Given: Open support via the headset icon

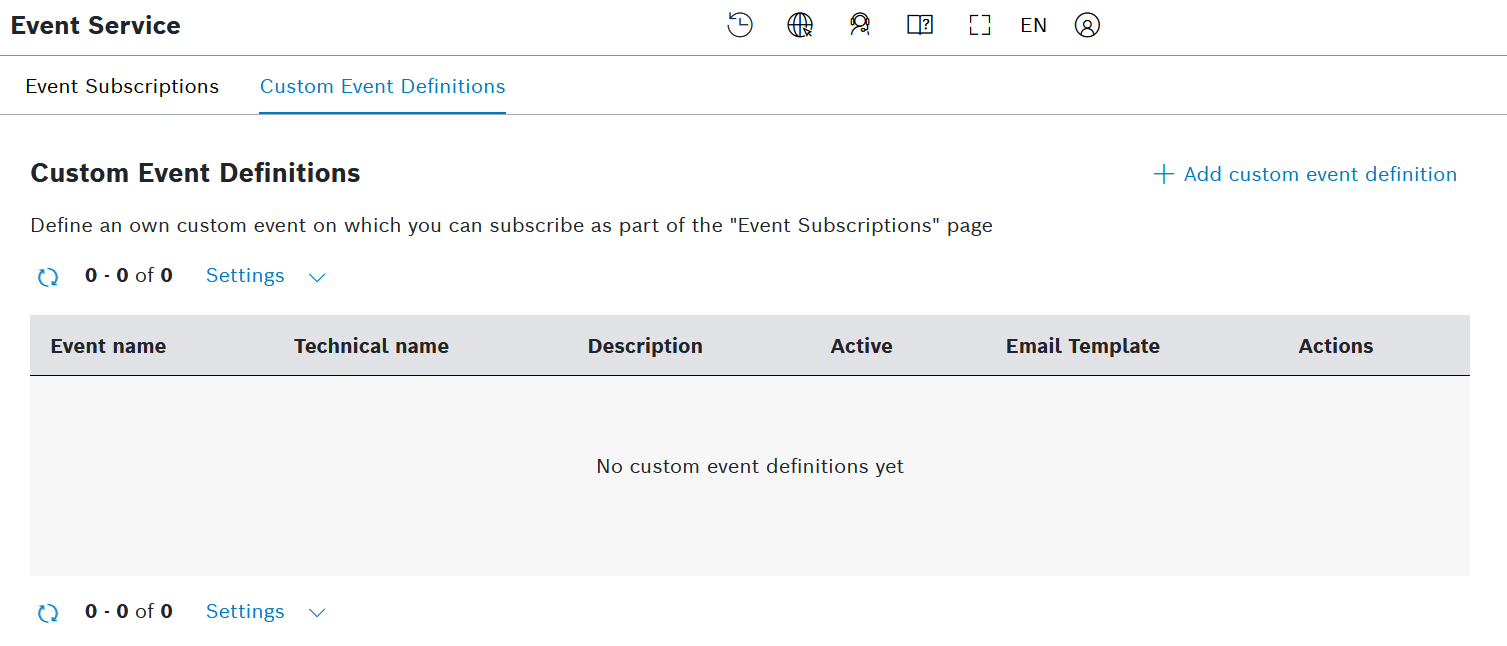Looking at the screenshot, I should 859,25.
